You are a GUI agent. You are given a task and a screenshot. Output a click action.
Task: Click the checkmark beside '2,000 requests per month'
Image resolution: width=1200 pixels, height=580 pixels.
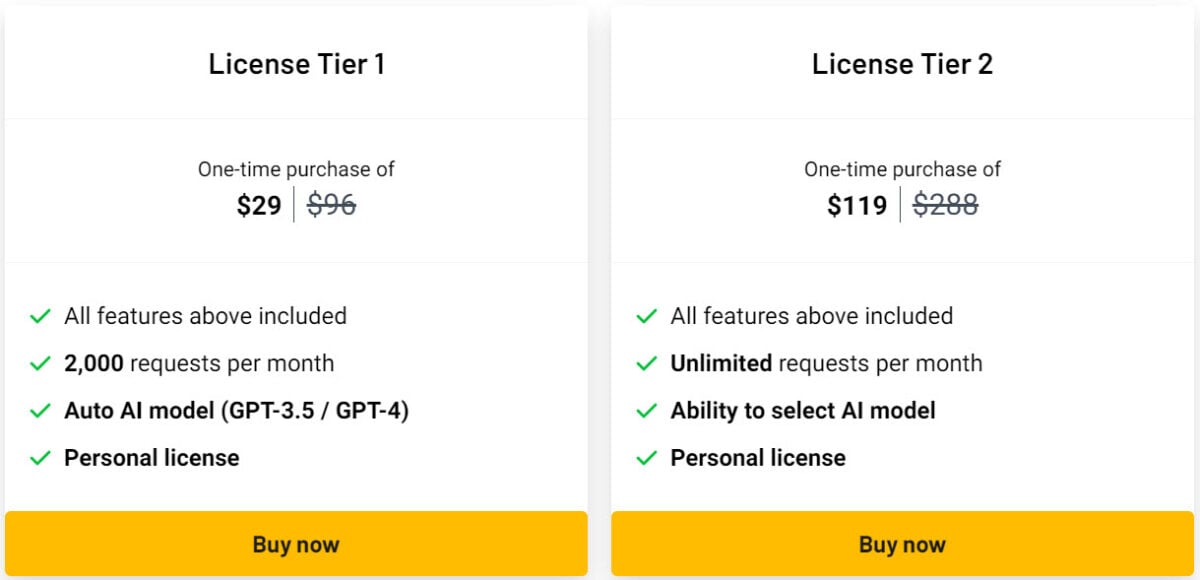click(x=40, y=364)
